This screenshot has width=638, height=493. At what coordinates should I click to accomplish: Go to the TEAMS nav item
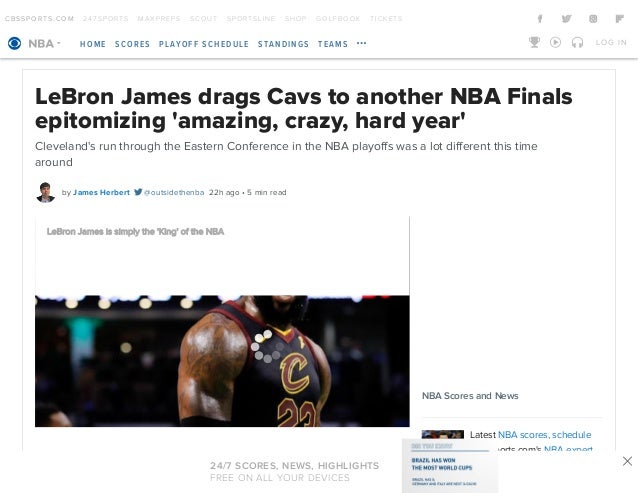pyautogui.click(x=333, y=44)
